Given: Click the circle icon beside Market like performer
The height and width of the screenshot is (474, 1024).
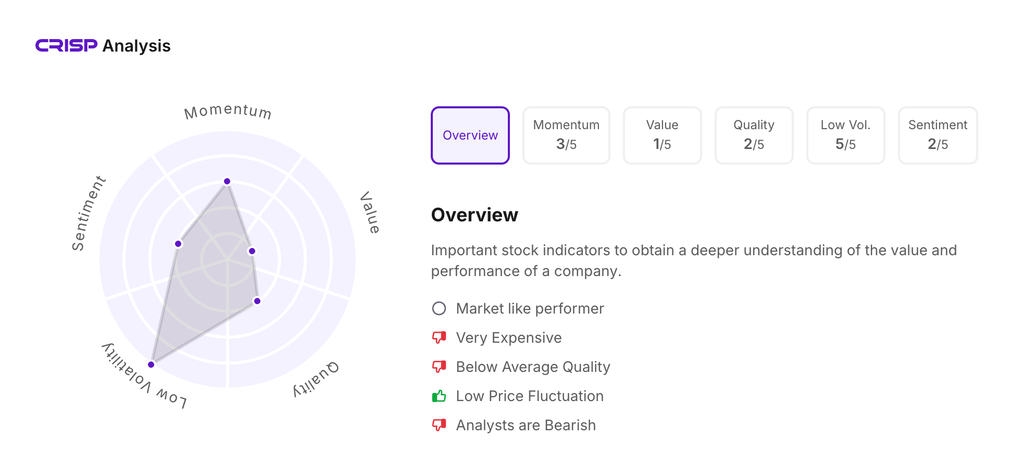Looking at the screenshot, I should pyautogui.click(x=439, y=309).
